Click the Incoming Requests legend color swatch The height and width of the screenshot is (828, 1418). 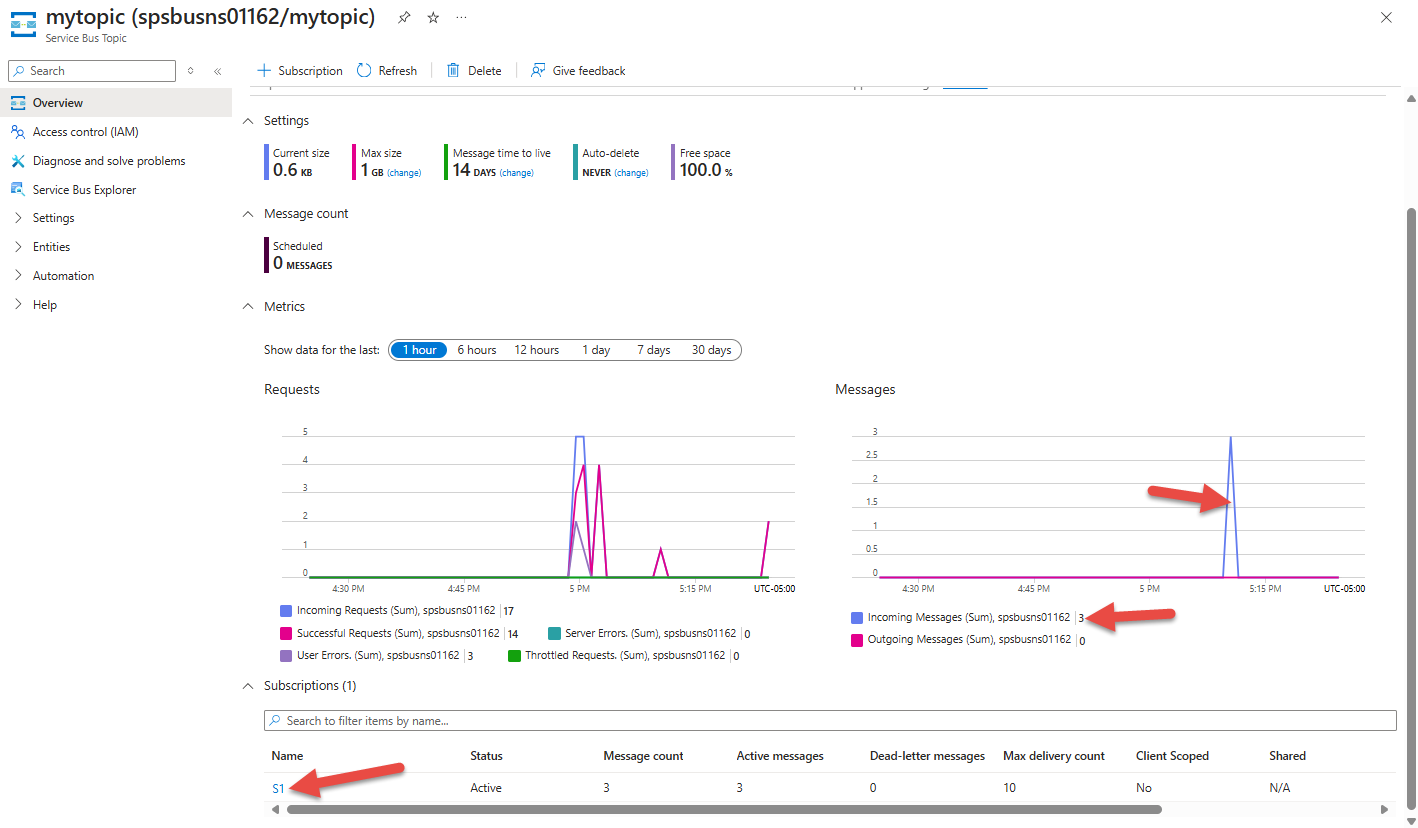coord(286,610)
